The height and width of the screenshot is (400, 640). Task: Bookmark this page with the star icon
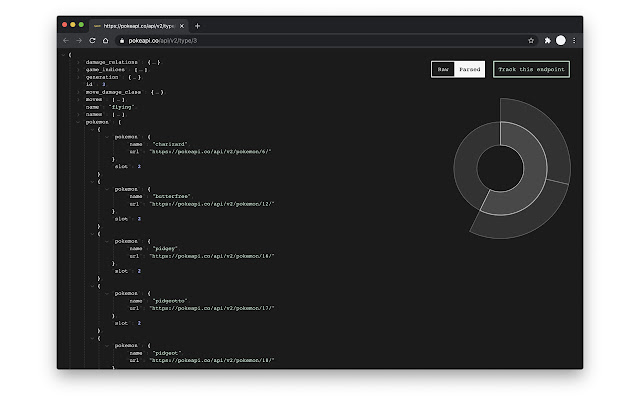click(531, 40)
